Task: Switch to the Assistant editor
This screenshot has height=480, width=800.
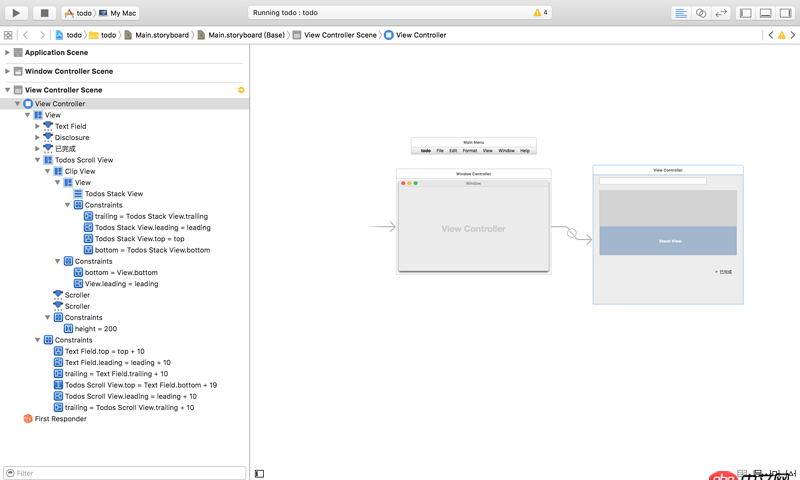Action: pyautogui.click(x=701, y=13)
